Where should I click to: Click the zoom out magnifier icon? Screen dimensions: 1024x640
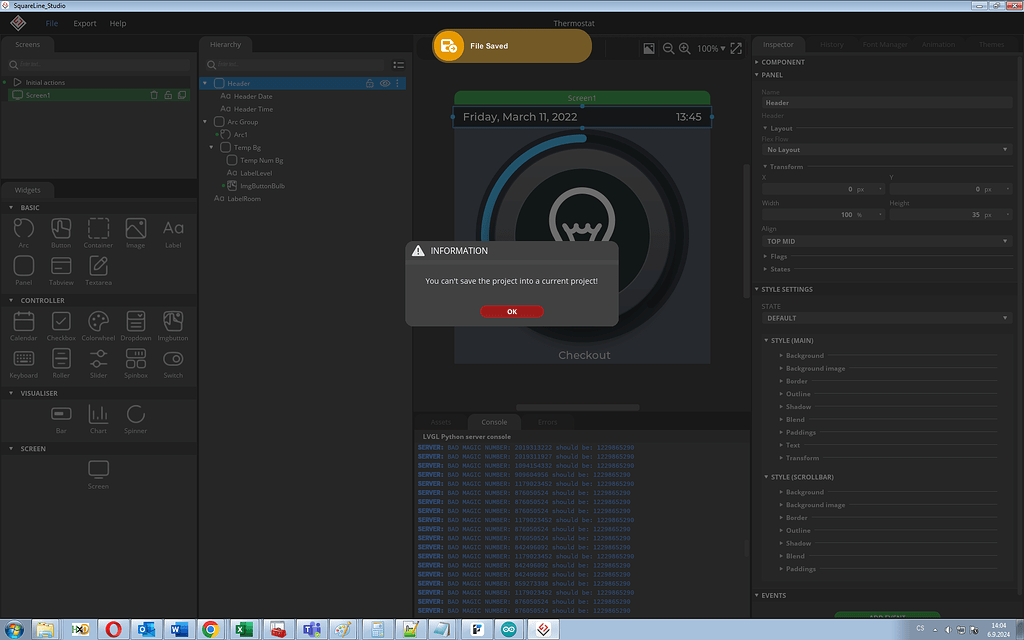click(668, 48)
